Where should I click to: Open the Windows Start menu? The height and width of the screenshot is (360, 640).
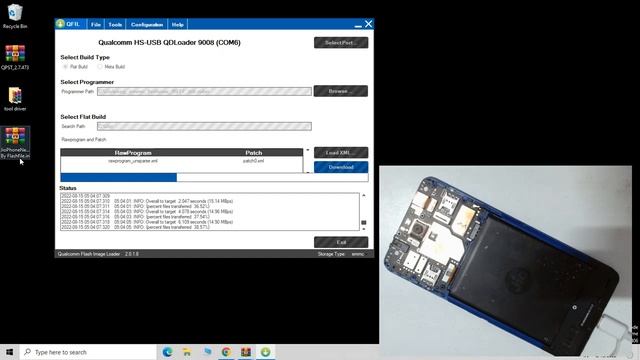(x=10, y=352)
